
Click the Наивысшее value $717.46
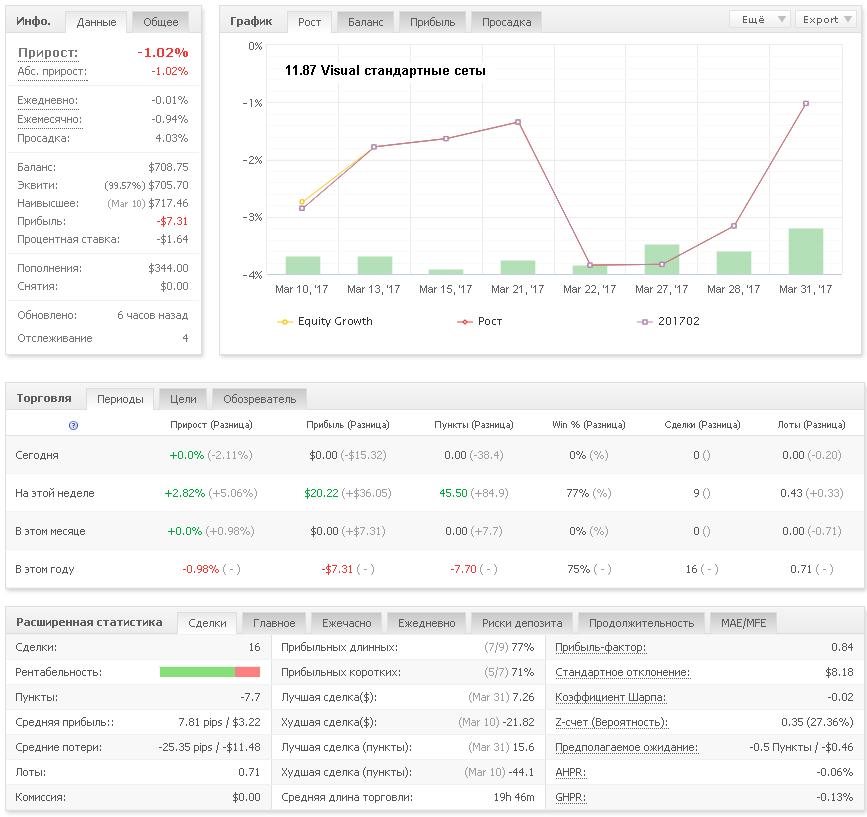(168, 203)
